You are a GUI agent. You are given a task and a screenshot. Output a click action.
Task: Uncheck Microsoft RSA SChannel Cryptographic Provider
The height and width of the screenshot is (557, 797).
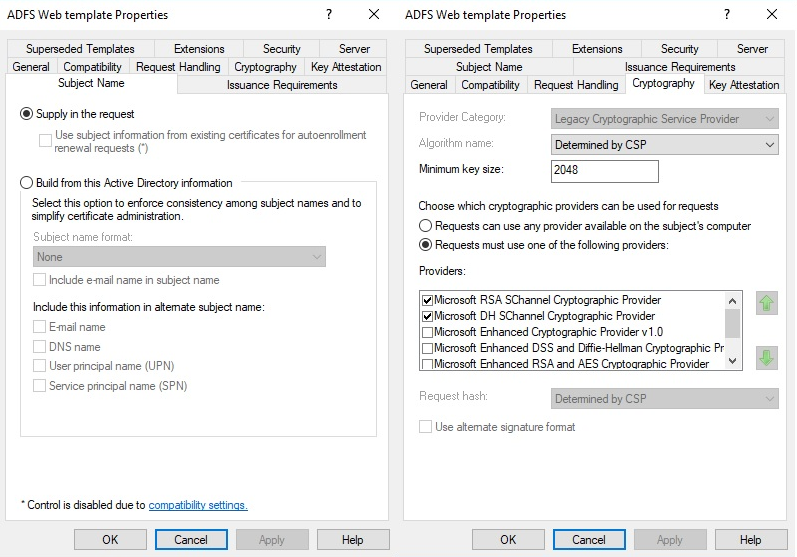click(x=428, y=300)
